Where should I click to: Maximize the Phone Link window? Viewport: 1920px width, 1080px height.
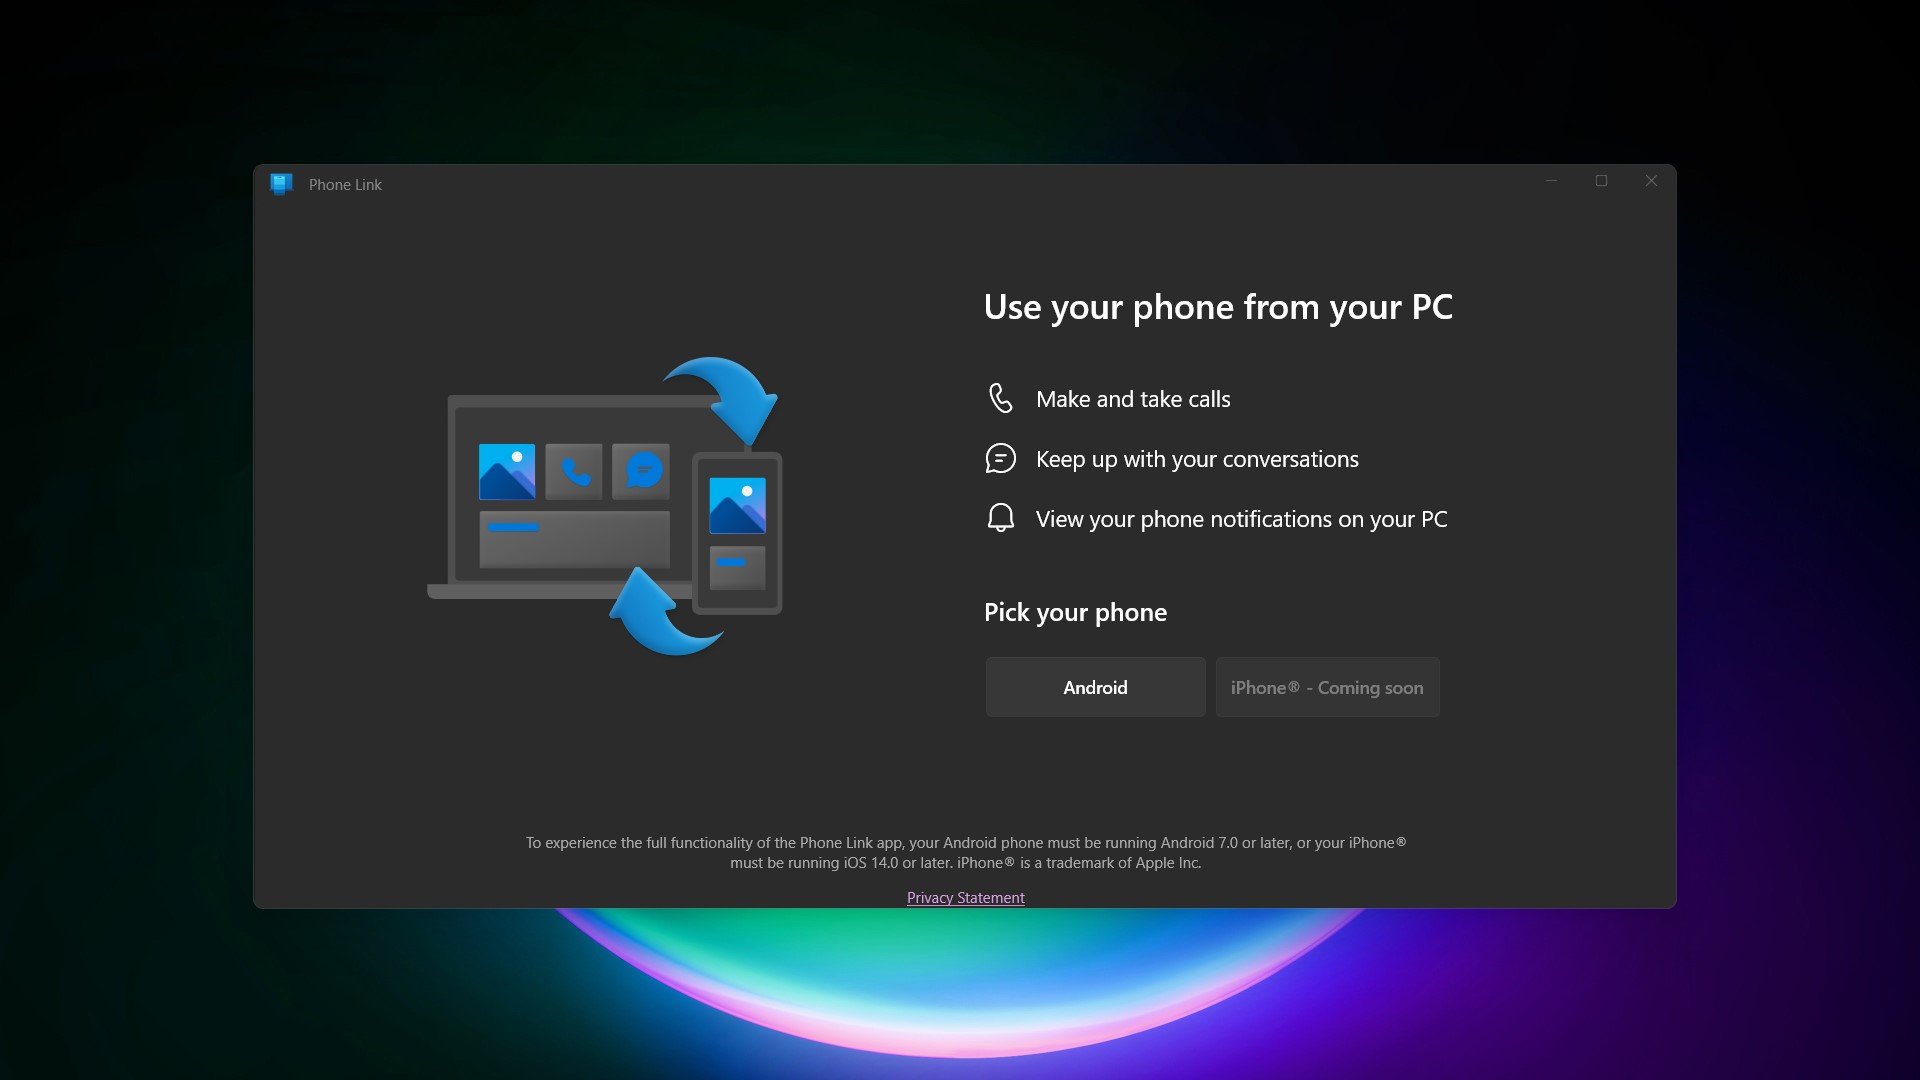click(1601, 181)
